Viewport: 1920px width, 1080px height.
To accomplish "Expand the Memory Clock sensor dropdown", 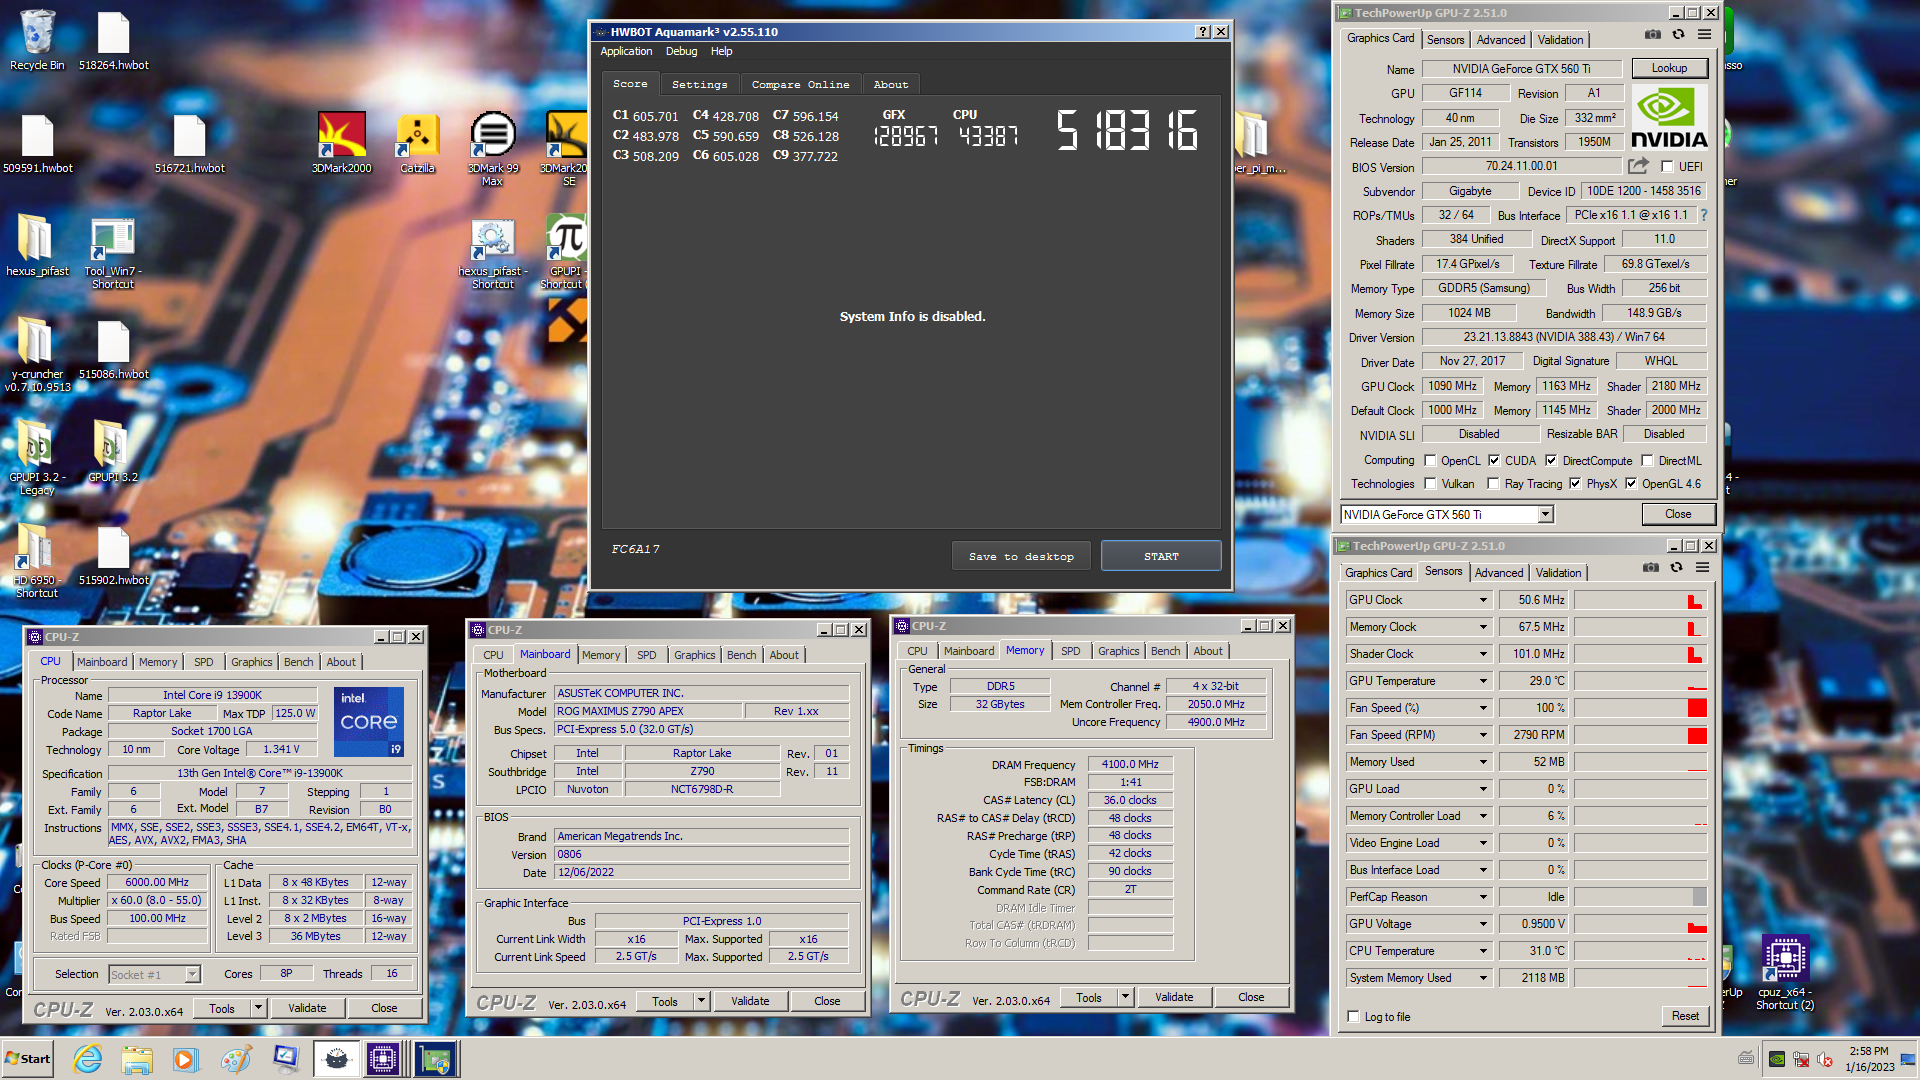I will [x=1483, y=627].
